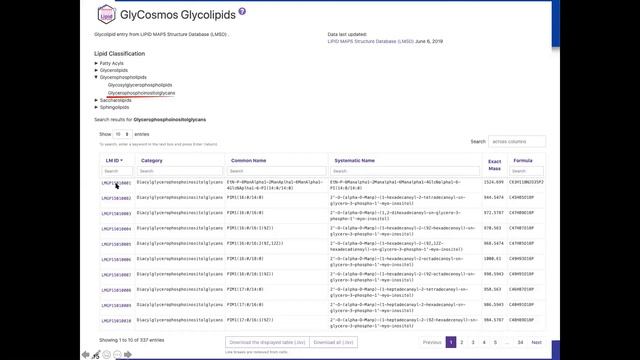The width and height of the screenshot is (640, 360).
Task: Click exact mass value 1524.699
Action: pos(493,182)
